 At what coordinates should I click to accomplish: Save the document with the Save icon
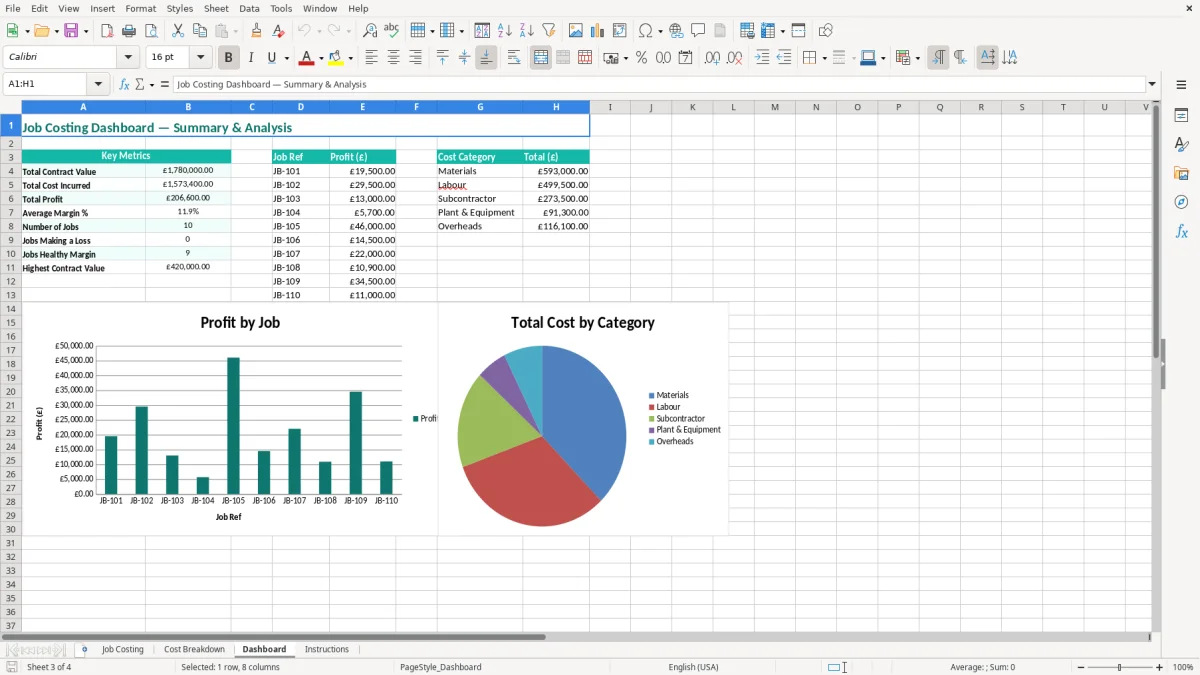pyautogui.click(x=71, y=31)
